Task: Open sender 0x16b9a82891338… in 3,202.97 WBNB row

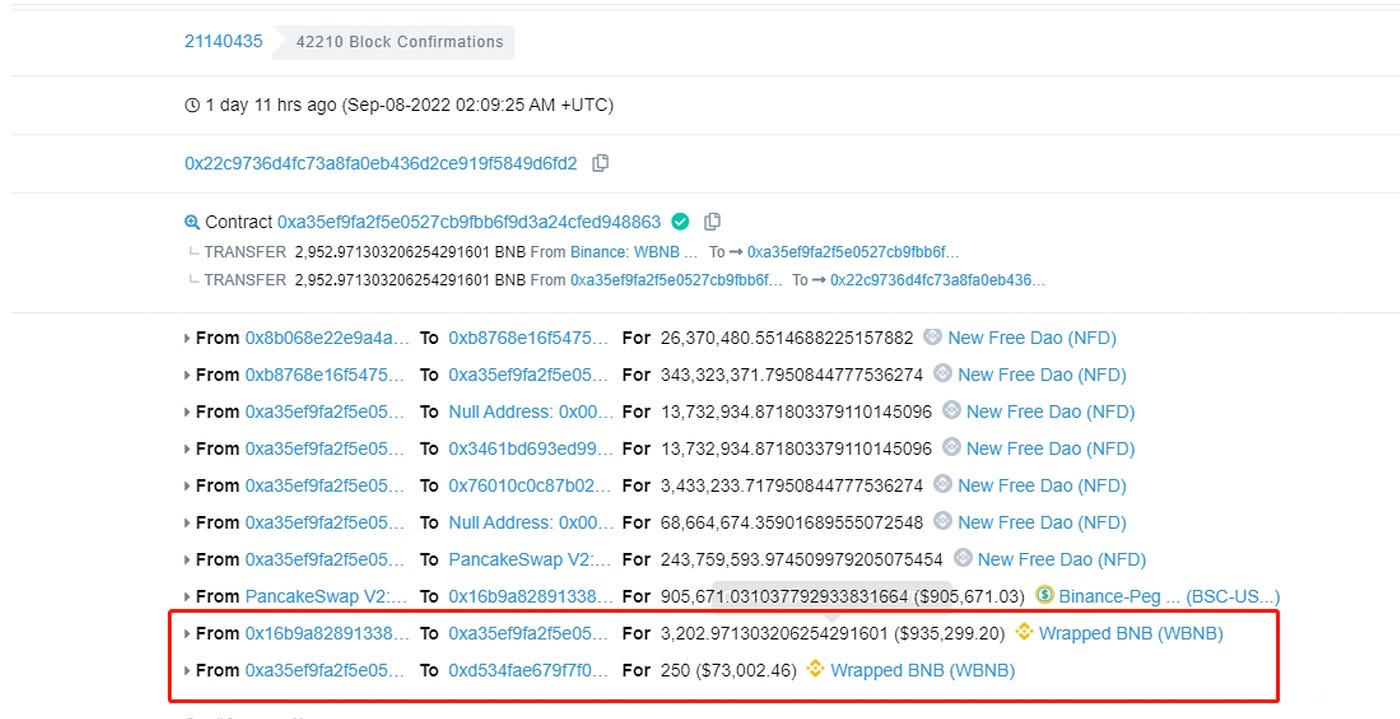Action: (327, 634)
